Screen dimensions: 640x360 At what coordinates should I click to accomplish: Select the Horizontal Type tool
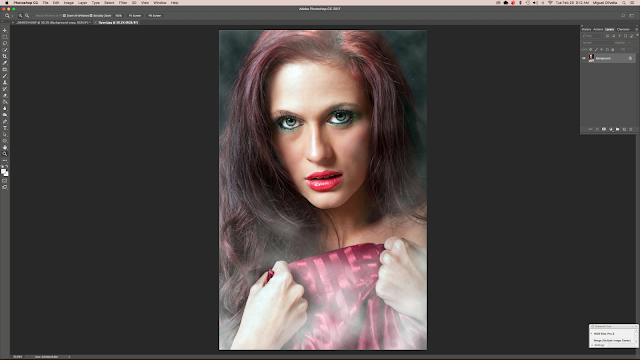coord(5,128)
